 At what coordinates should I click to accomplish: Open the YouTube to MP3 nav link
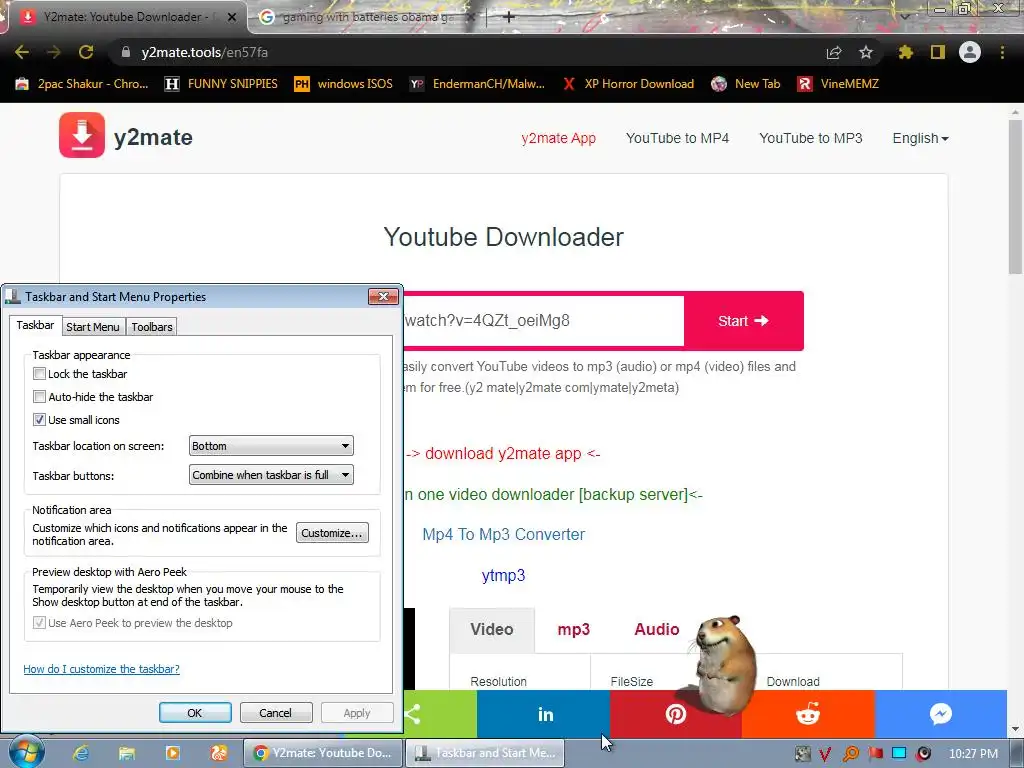(x=810, y=138)
